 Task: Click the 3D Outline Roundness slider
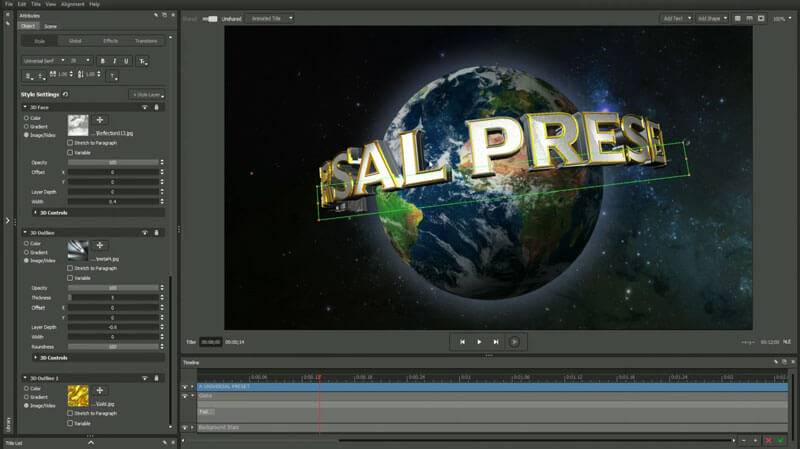click(113, 346)
